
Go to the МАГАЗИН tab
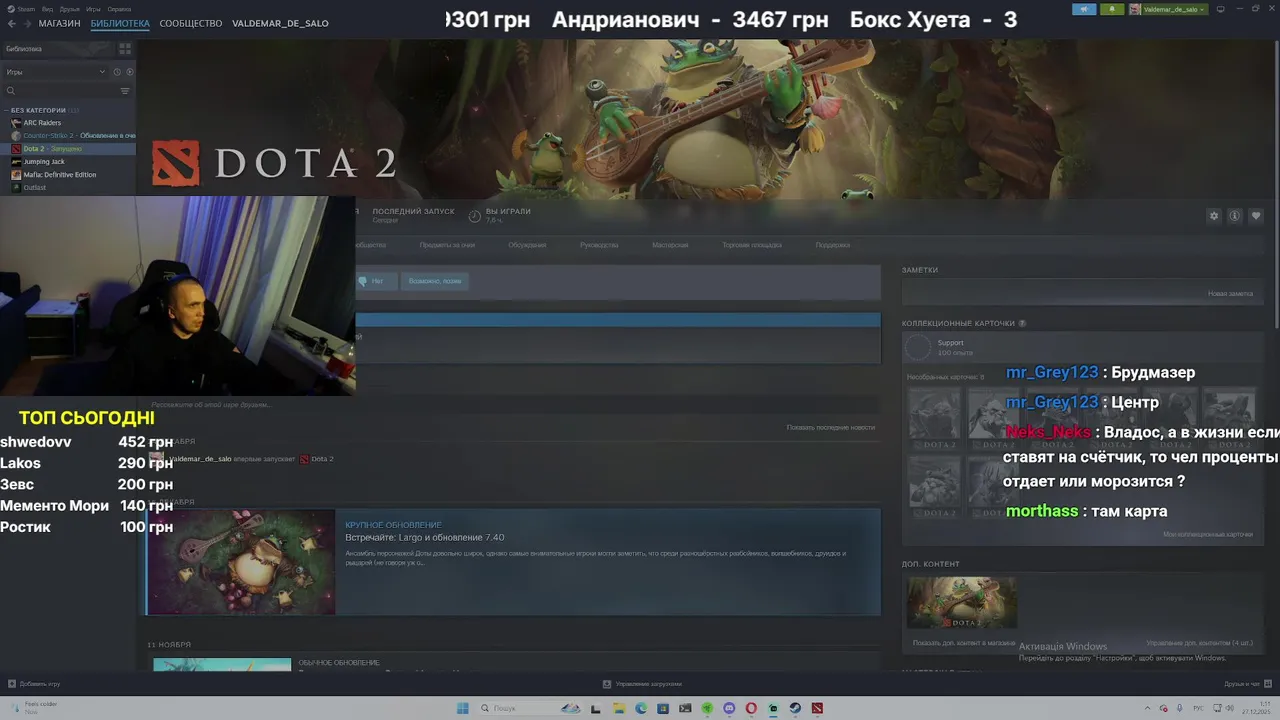[60, 23]
